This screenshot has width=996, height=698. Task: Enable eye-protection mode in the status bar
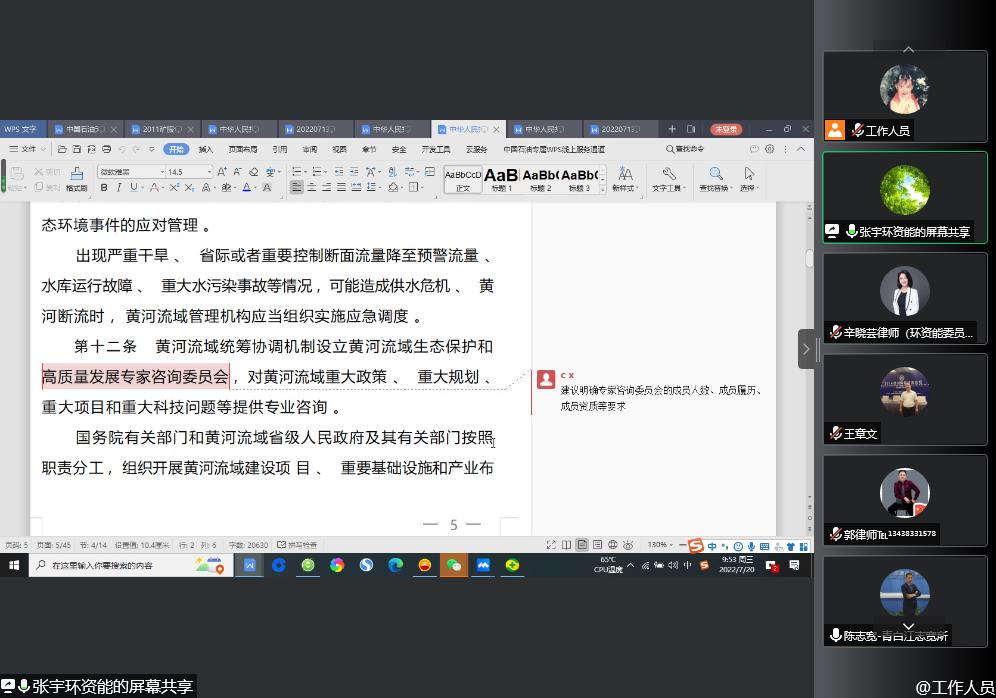click(627, 545)
